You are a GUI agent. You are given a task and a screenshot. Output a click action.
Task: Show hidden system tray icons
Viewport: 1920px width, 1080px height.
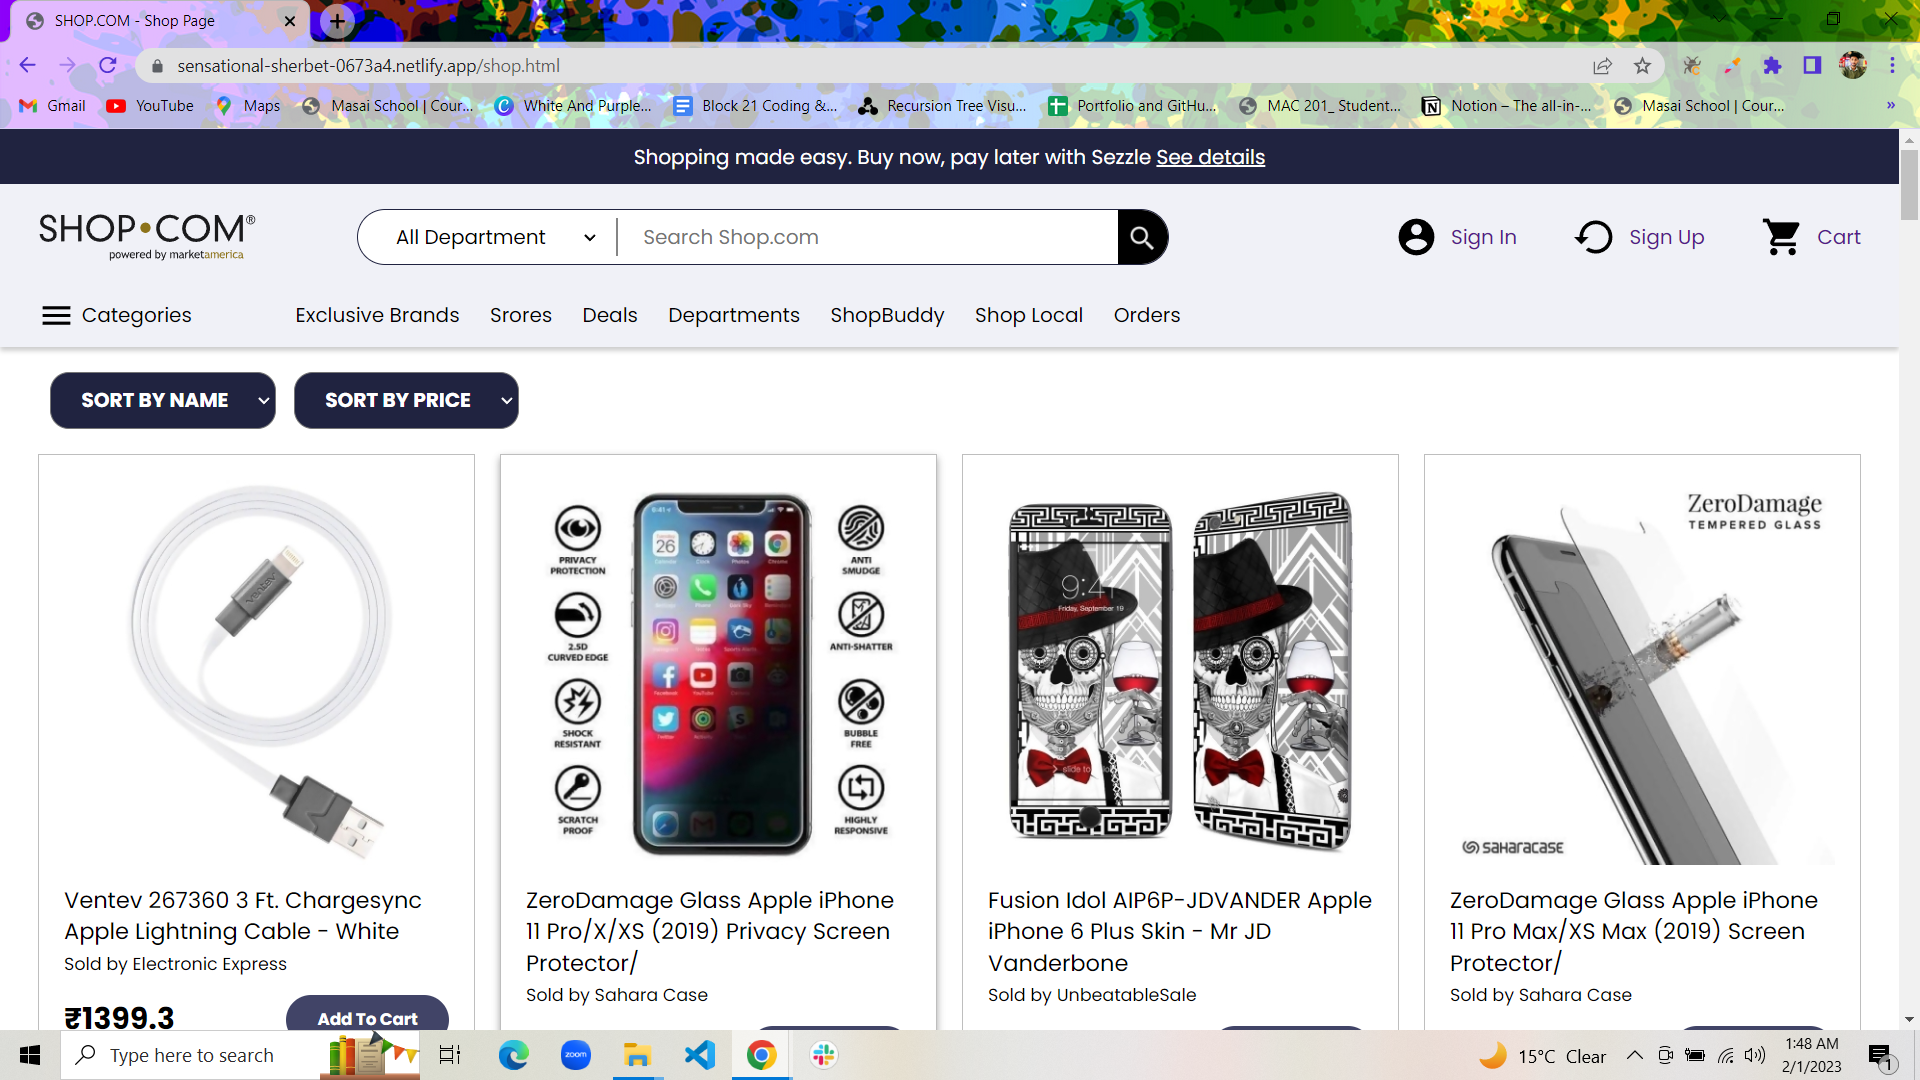pyautogui.click(x=1634, y=1055)
